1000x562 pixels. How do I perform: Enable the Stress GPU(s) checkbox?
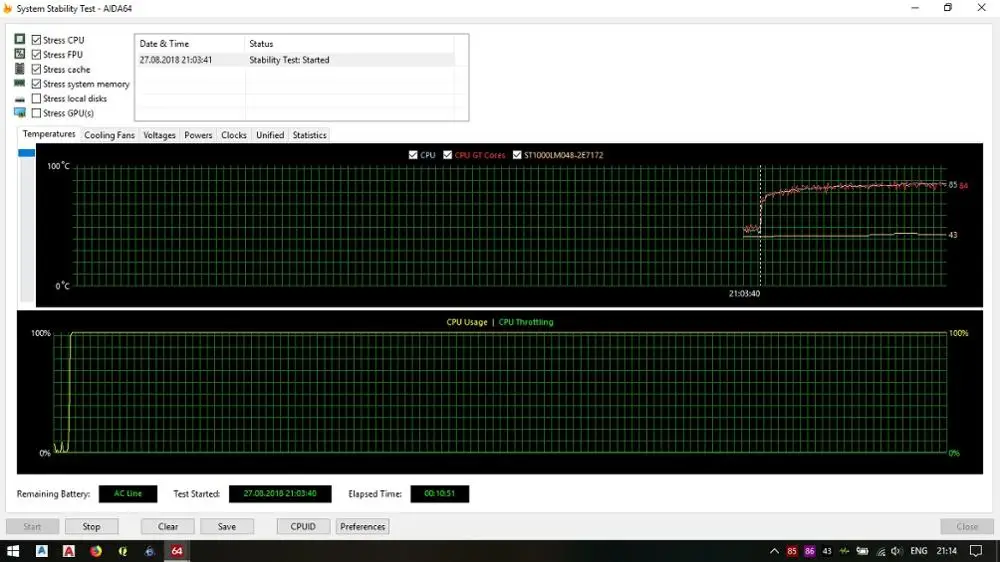pos(36,113)
